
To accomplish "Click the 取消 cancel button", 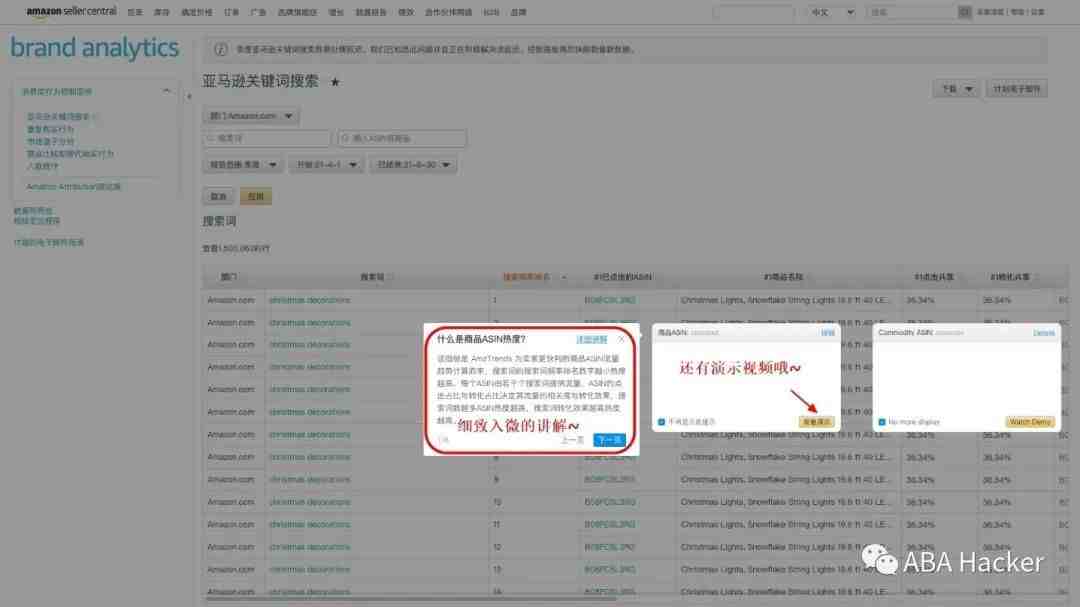I will tap(218, 196).
